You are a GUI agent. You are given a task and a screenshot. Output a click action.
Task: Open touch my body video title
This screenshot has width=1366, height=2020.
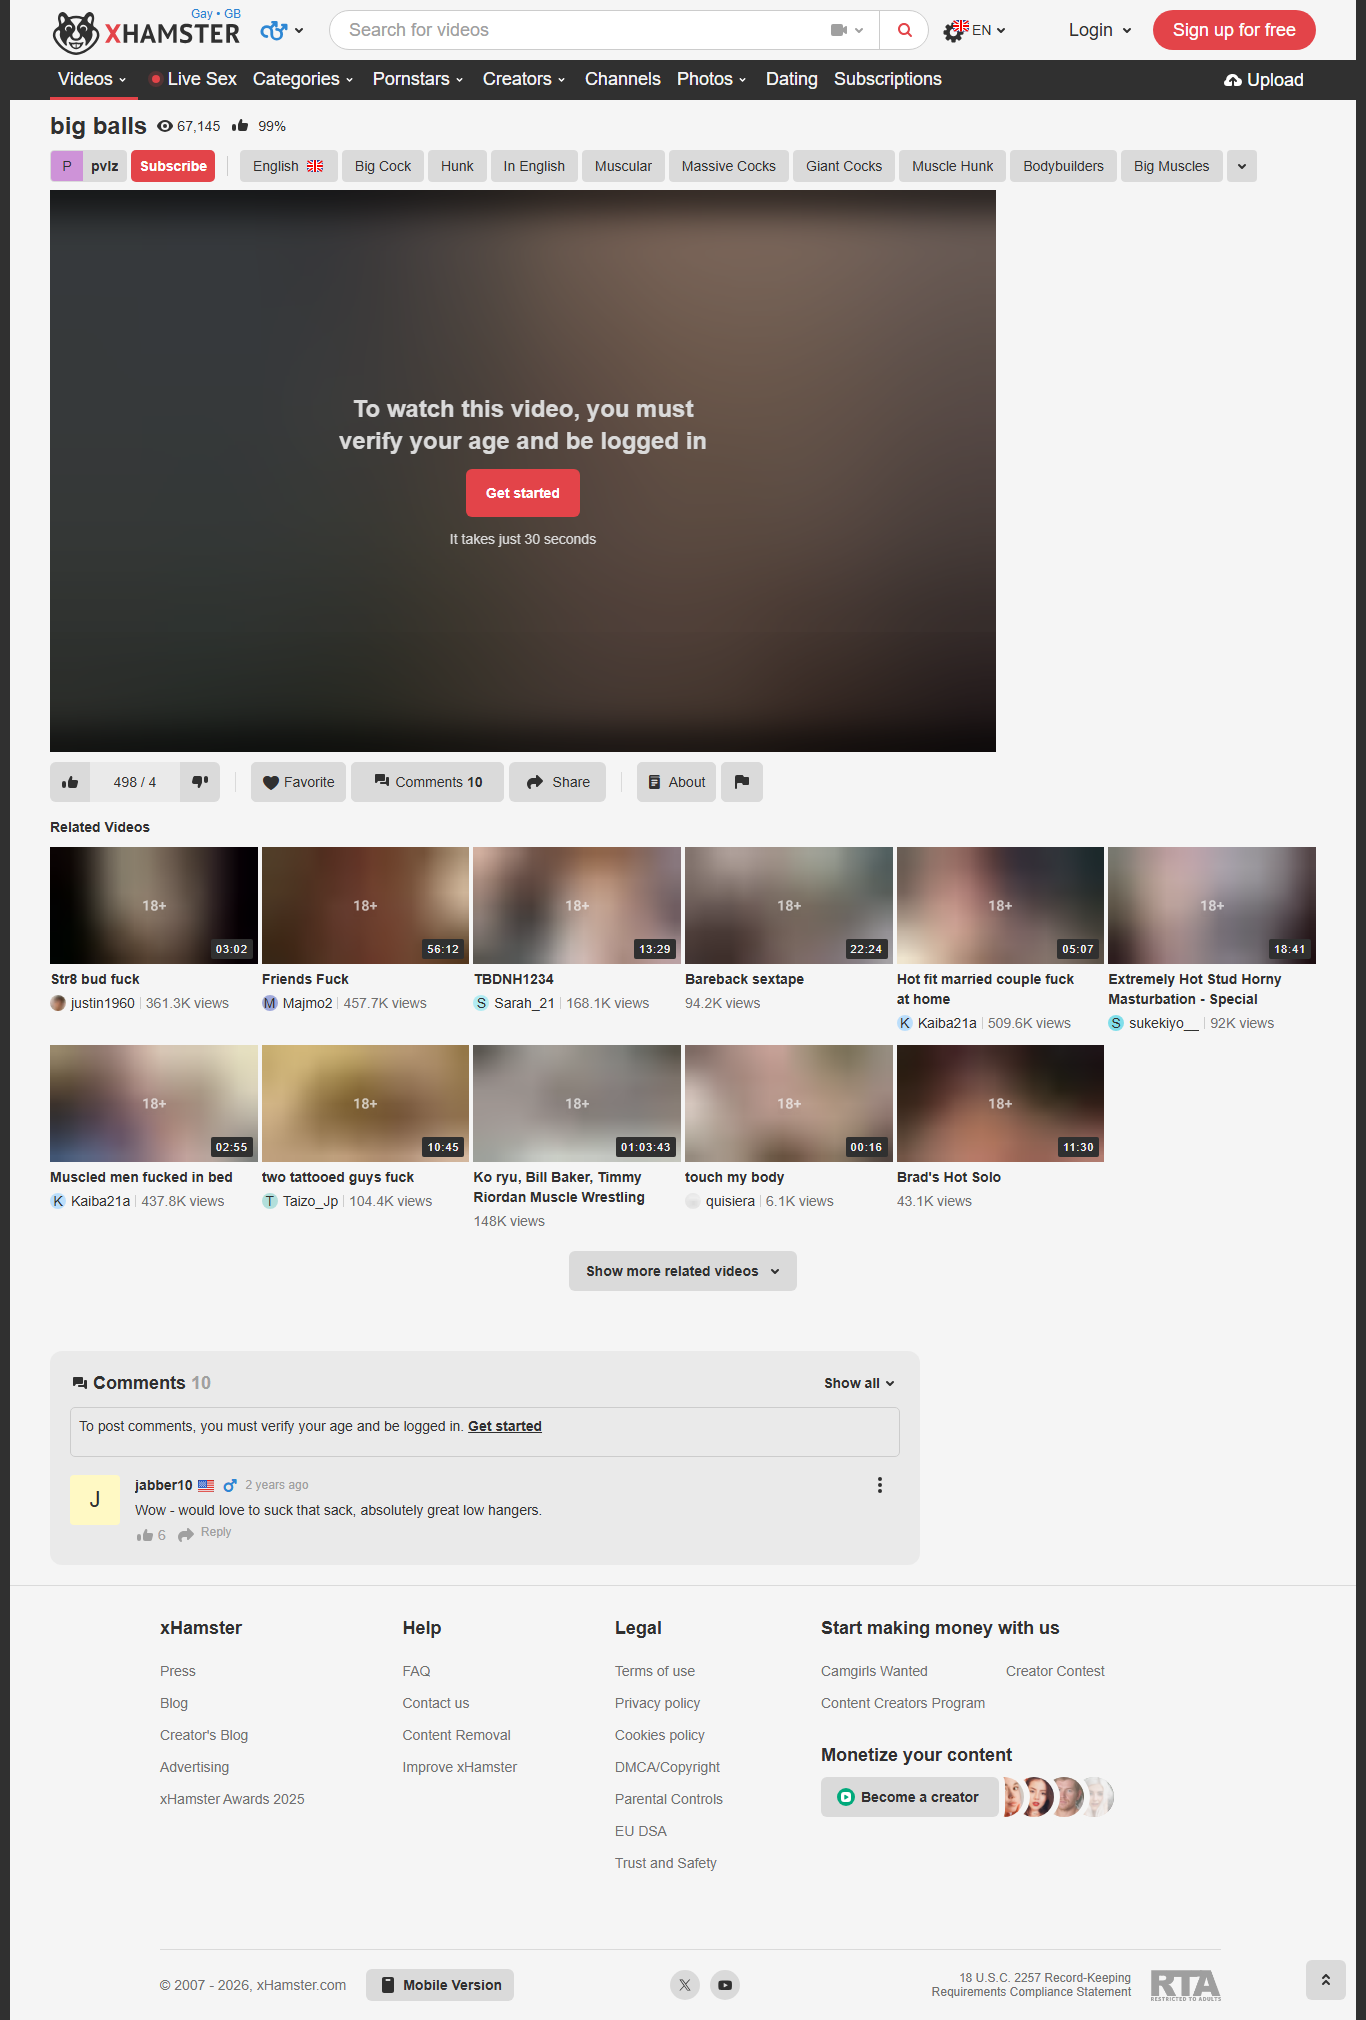(735, 1177)
